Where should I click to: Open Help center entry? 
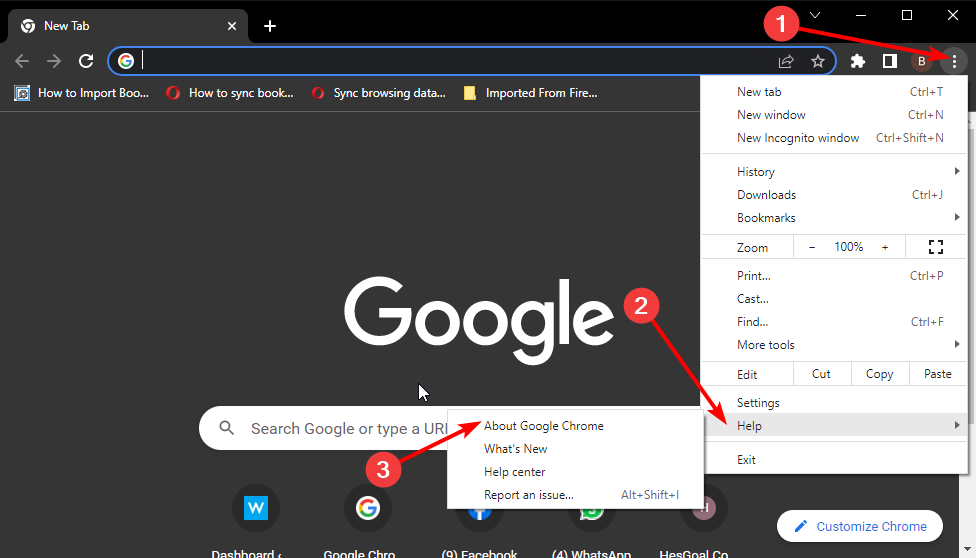click(x=575, y=472)
